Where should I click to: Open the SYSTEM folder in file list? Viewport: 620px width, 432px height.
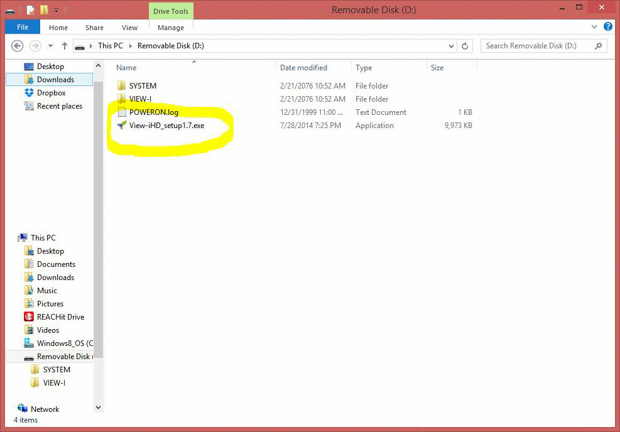click(x=143, y=86)
